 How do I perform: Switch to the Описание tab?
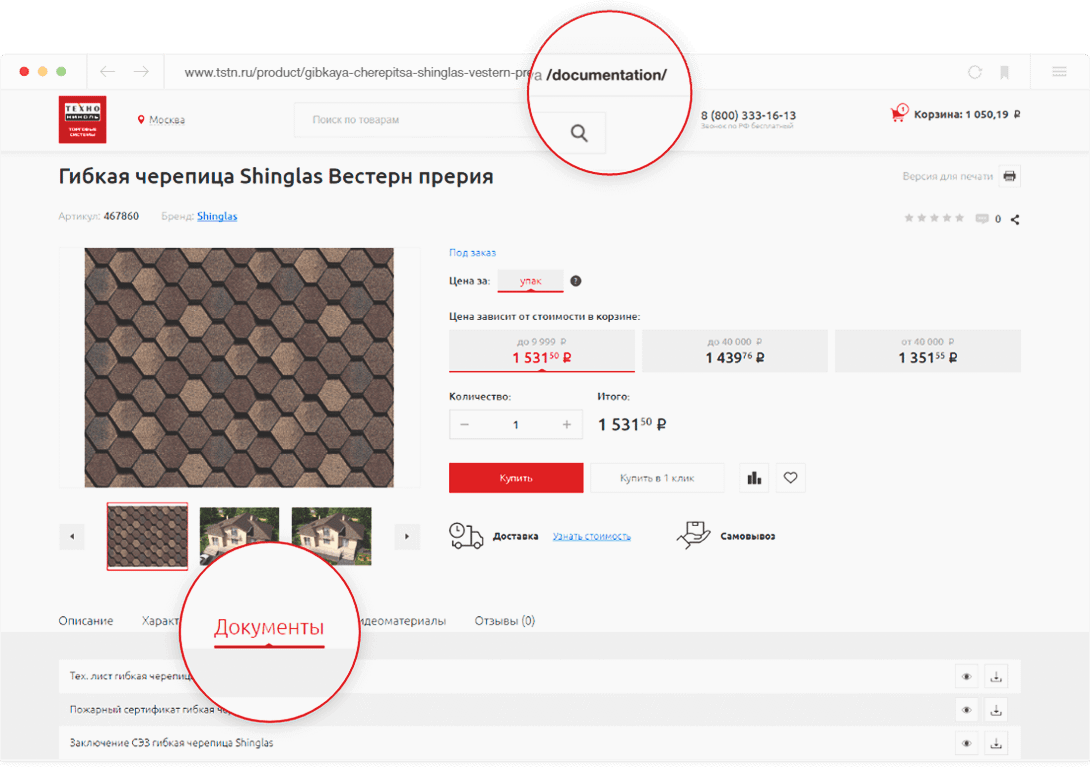point(86,620)
